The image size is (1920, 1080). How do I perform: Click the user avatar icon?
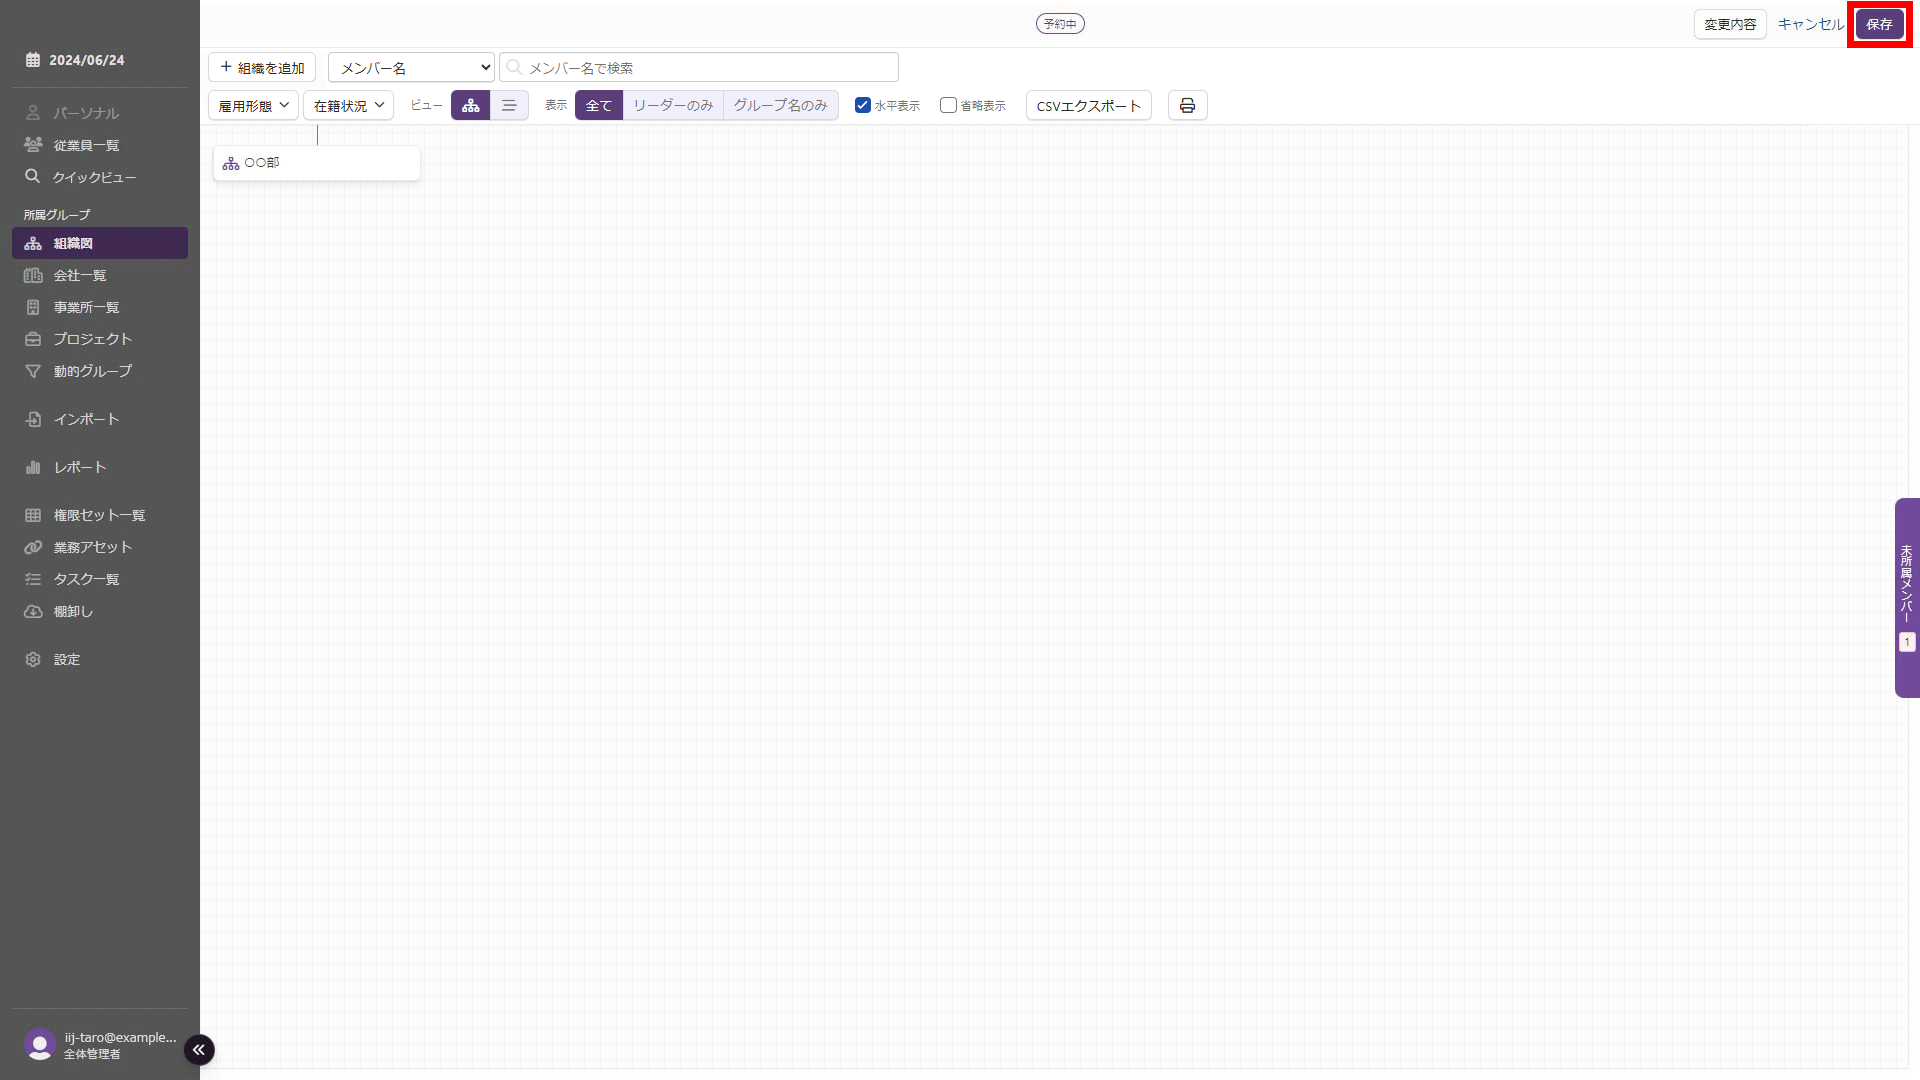(x=39, y=1044)
